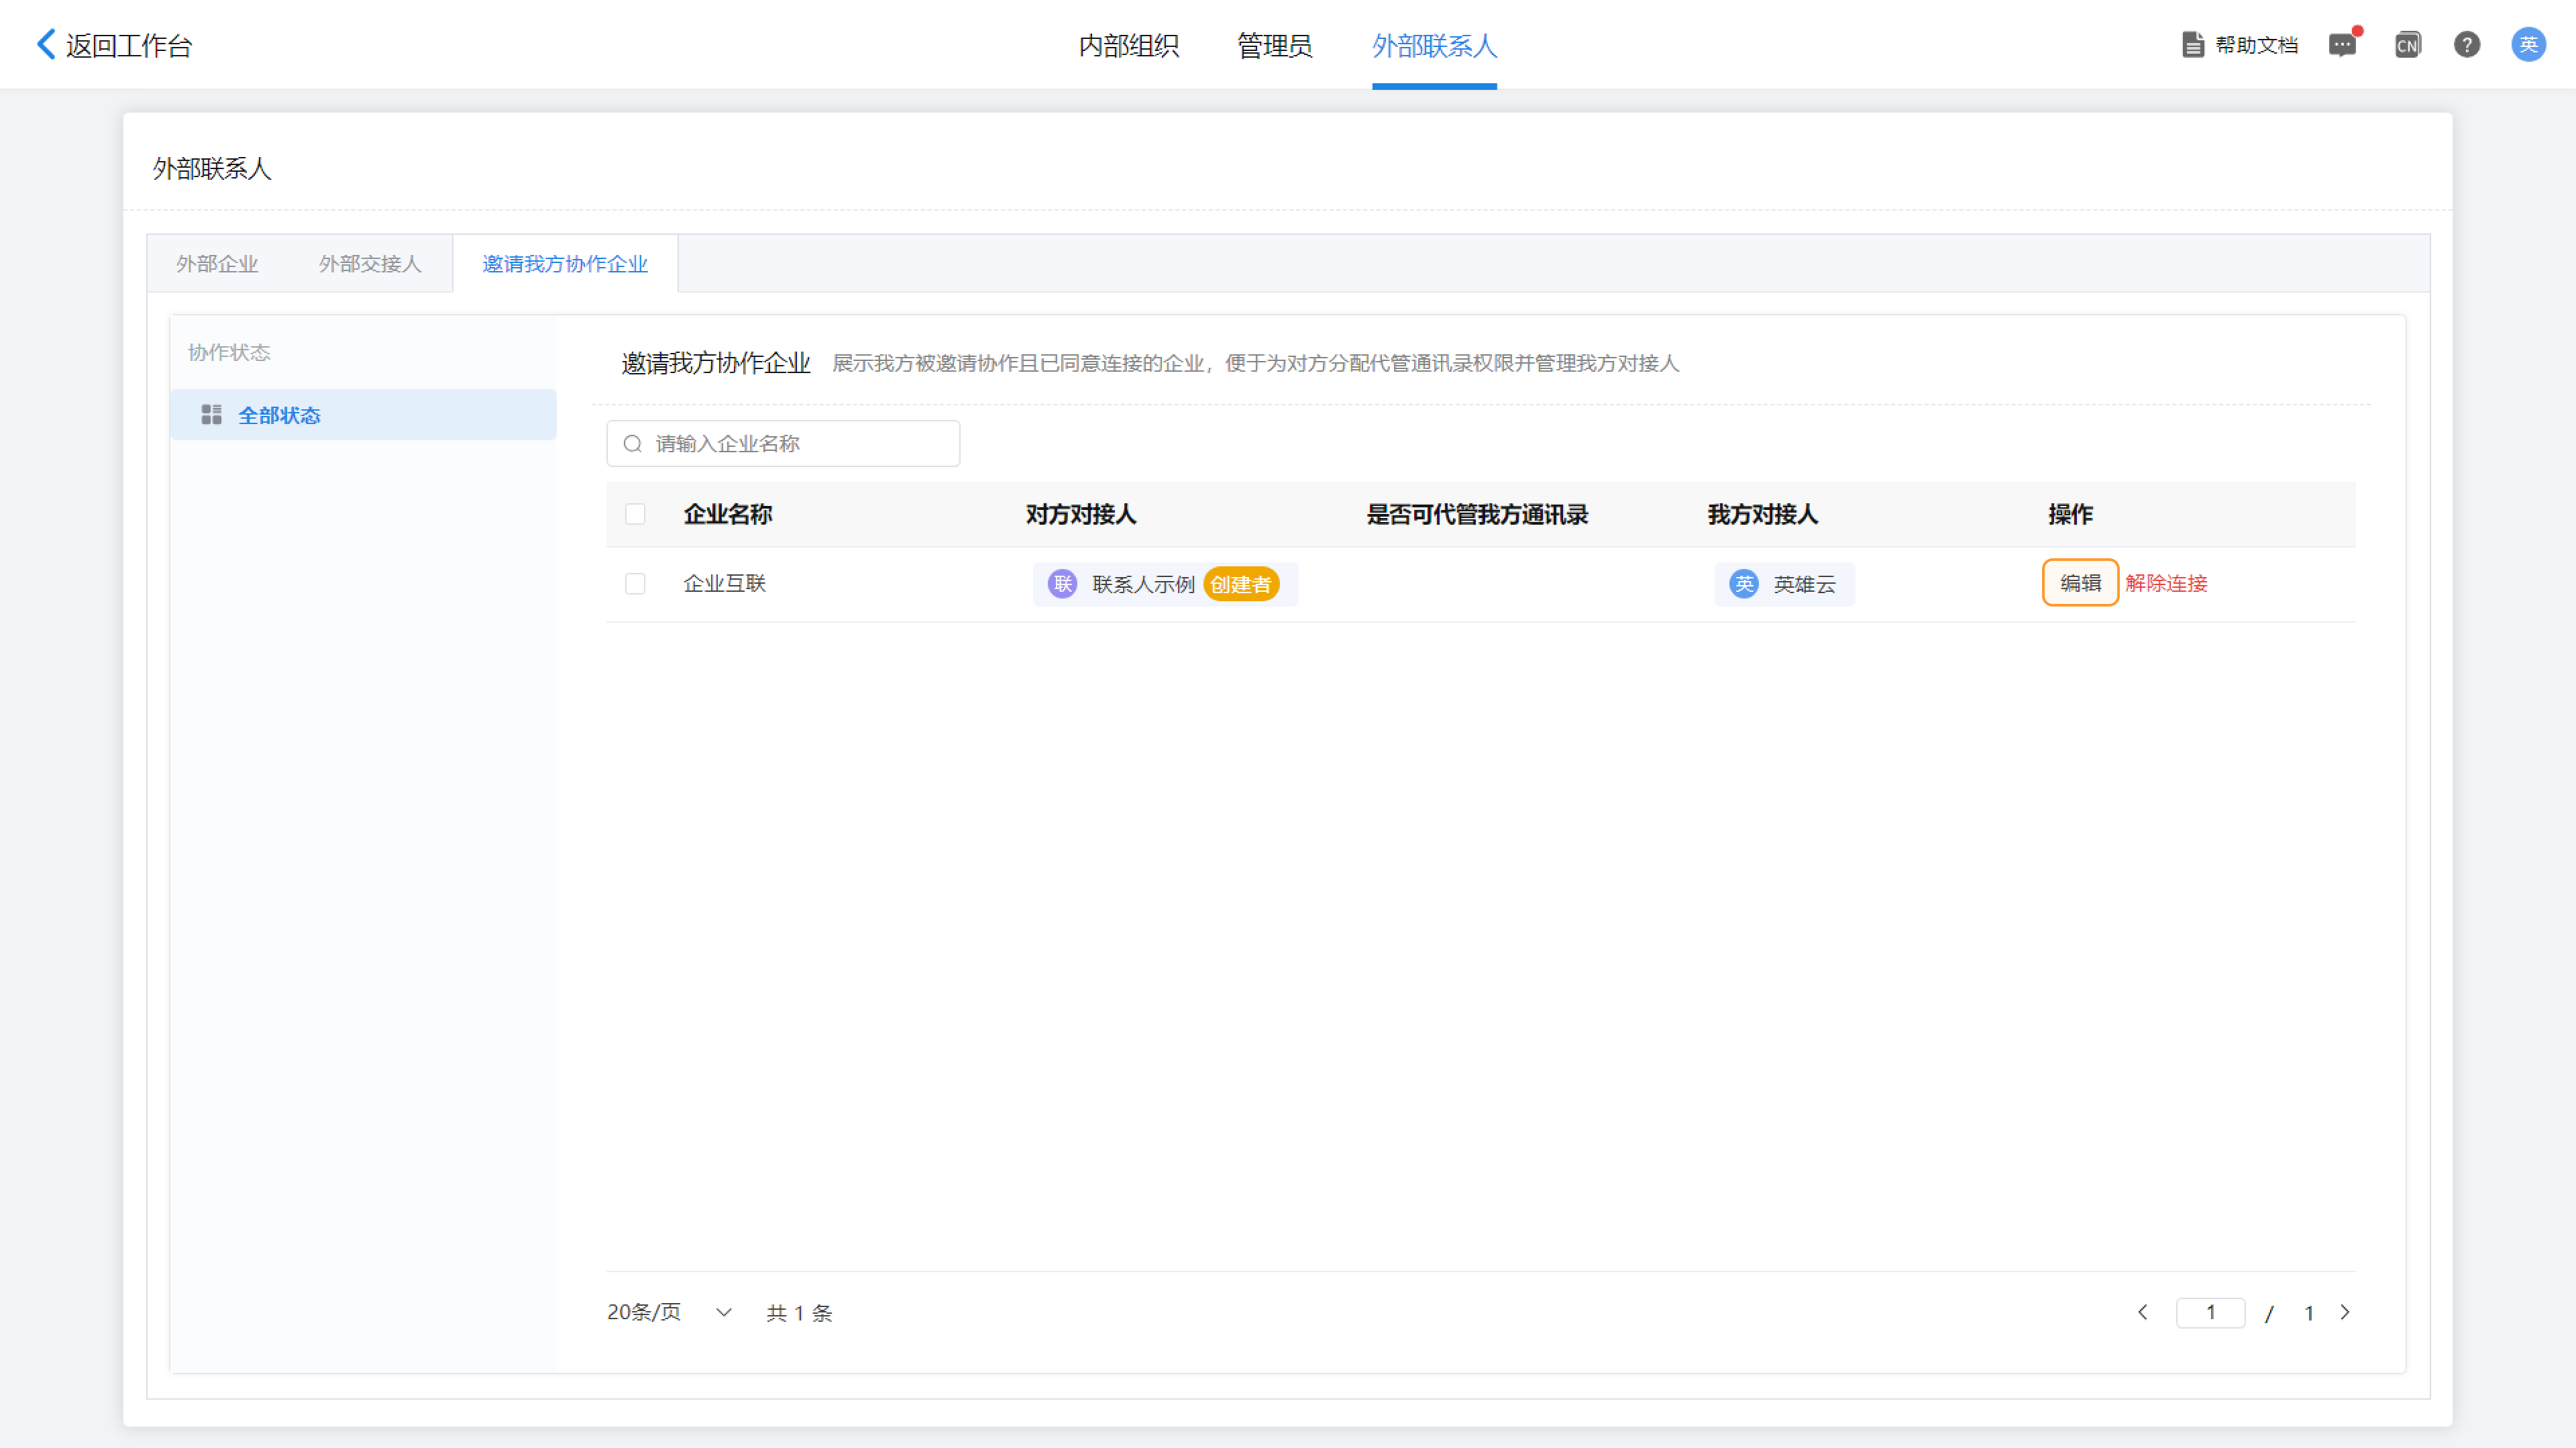Image resolution: width=2576 pixels, height=1448 pixels.
Task: Go to the next page arrow
Action: point(2344,1312)
